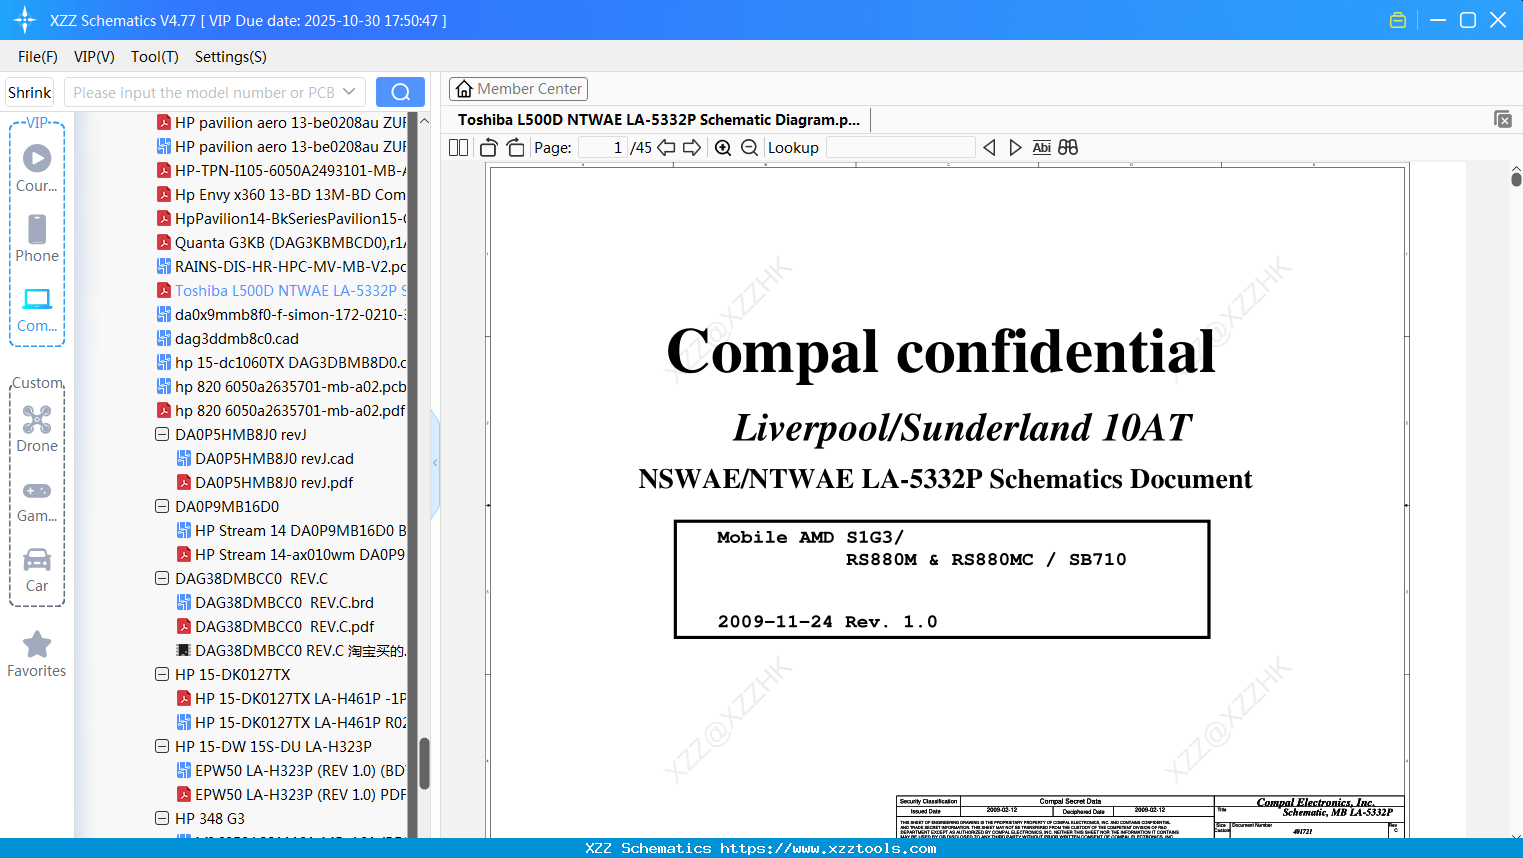This screenshot has width=1523, height=858.
Task: Zoom in on the schematic
Action: (723, 148)
